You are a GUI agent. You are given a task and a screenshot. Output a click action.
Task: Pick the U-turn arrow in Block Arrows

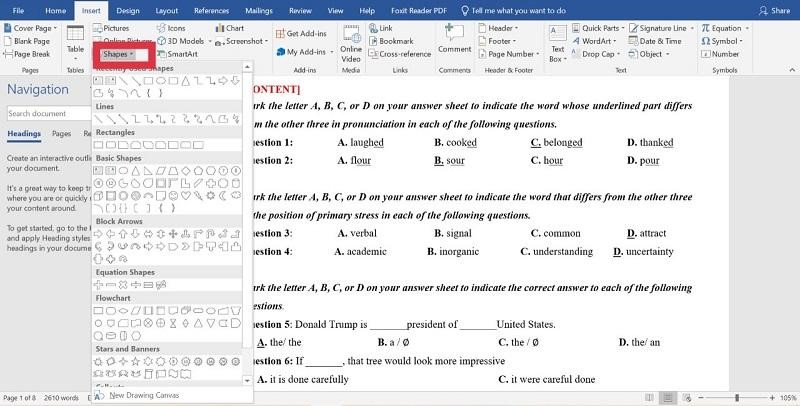[211, 234]
